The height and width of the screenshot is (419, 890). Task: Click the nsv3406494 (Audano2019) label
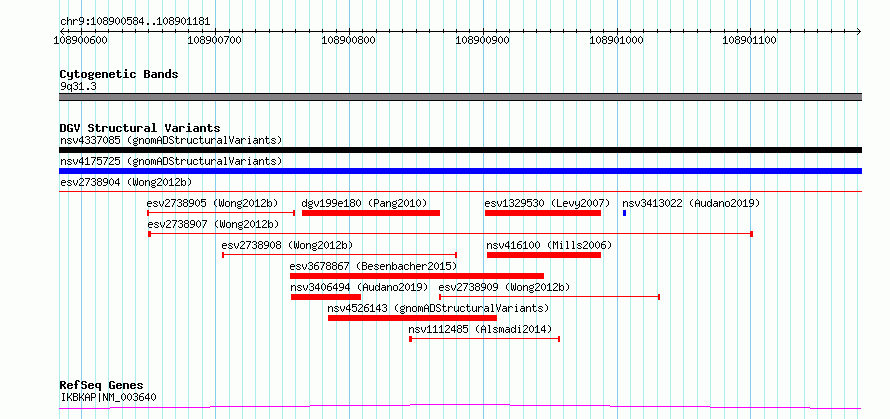click(359, 287)
